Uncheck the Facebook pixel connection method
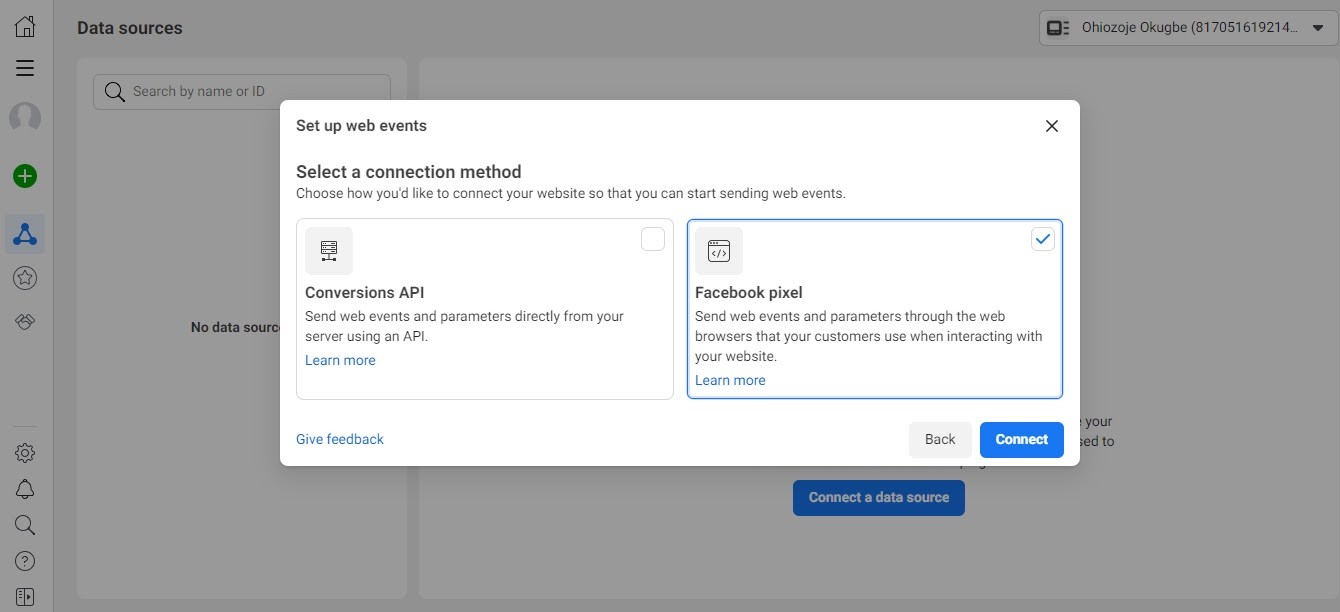 1042,238
